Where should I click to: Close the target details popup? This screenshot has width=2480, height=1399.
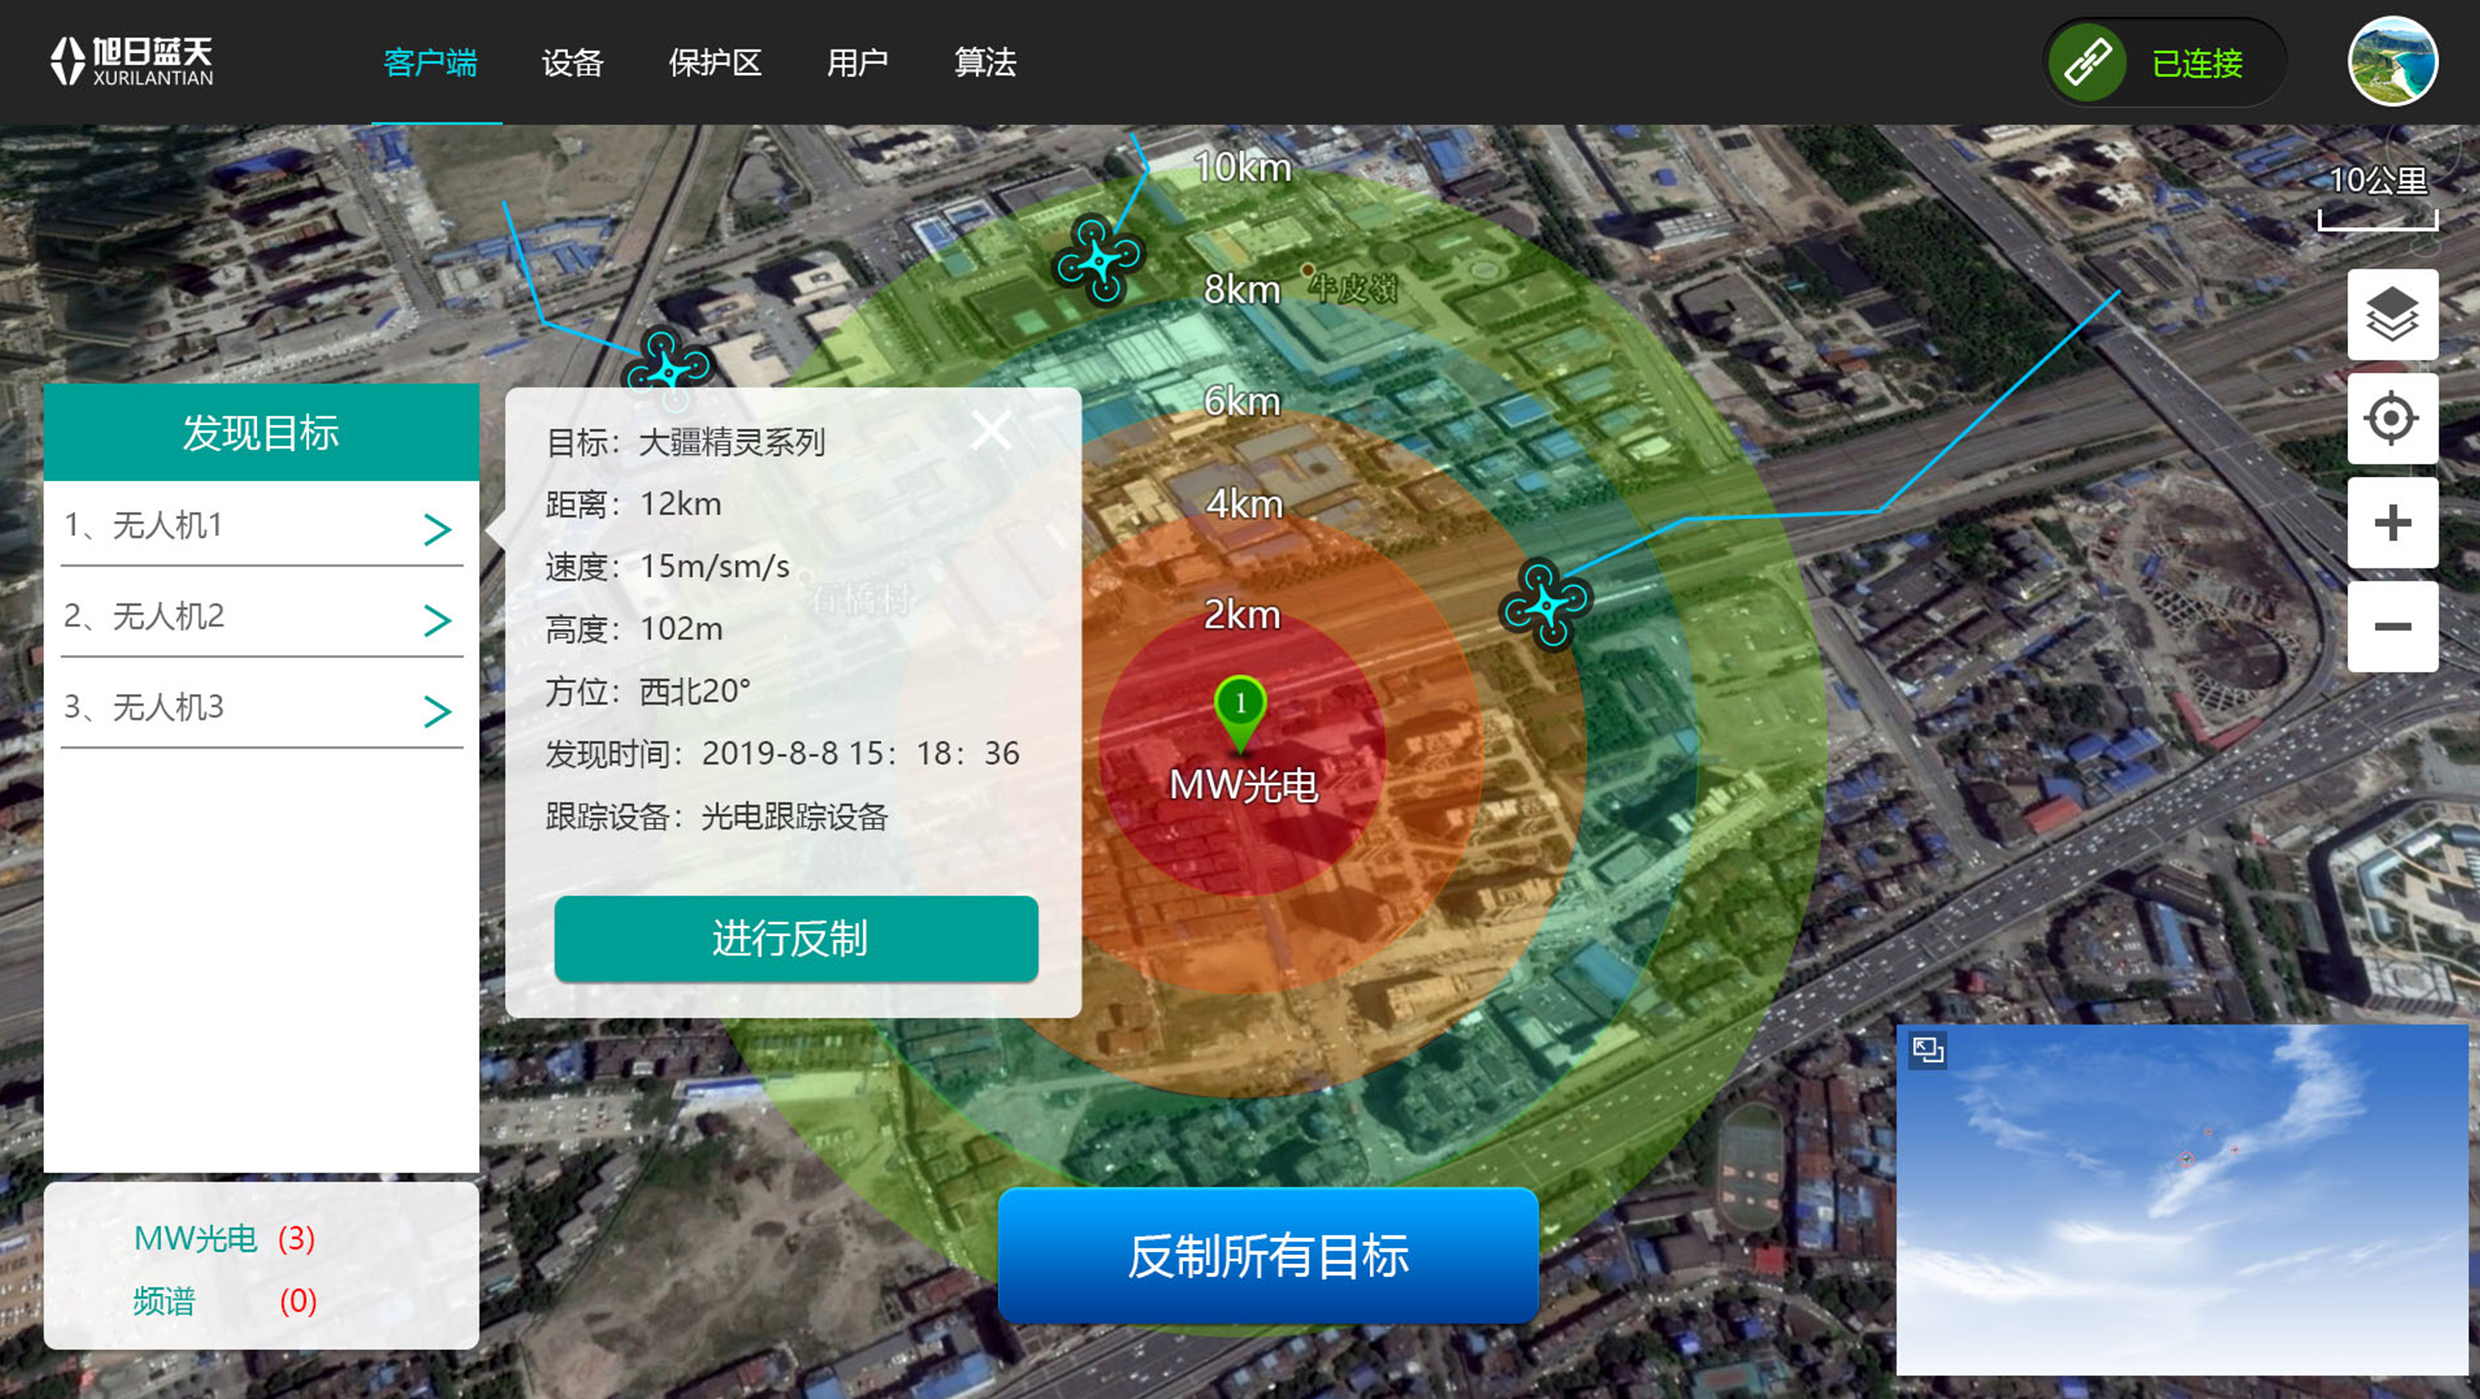click(991, 431)
